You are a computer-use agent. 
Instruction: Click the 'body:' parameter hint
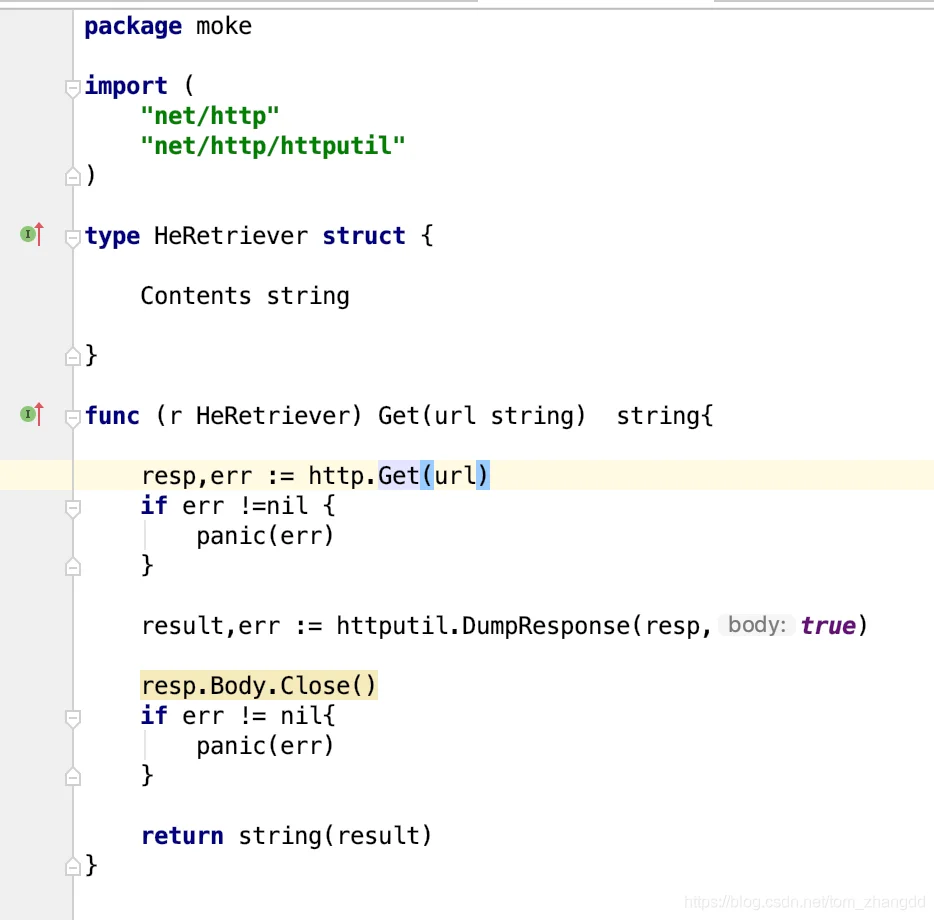point(757,625)
